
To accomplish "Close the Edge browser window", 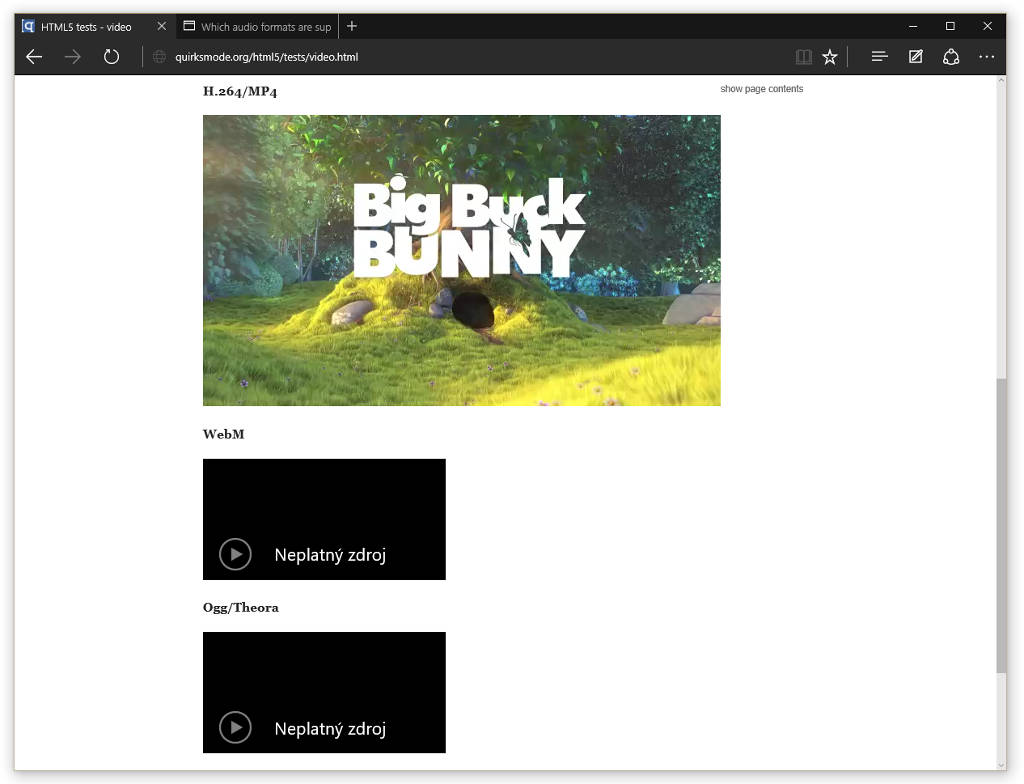I will pos(987,26).
